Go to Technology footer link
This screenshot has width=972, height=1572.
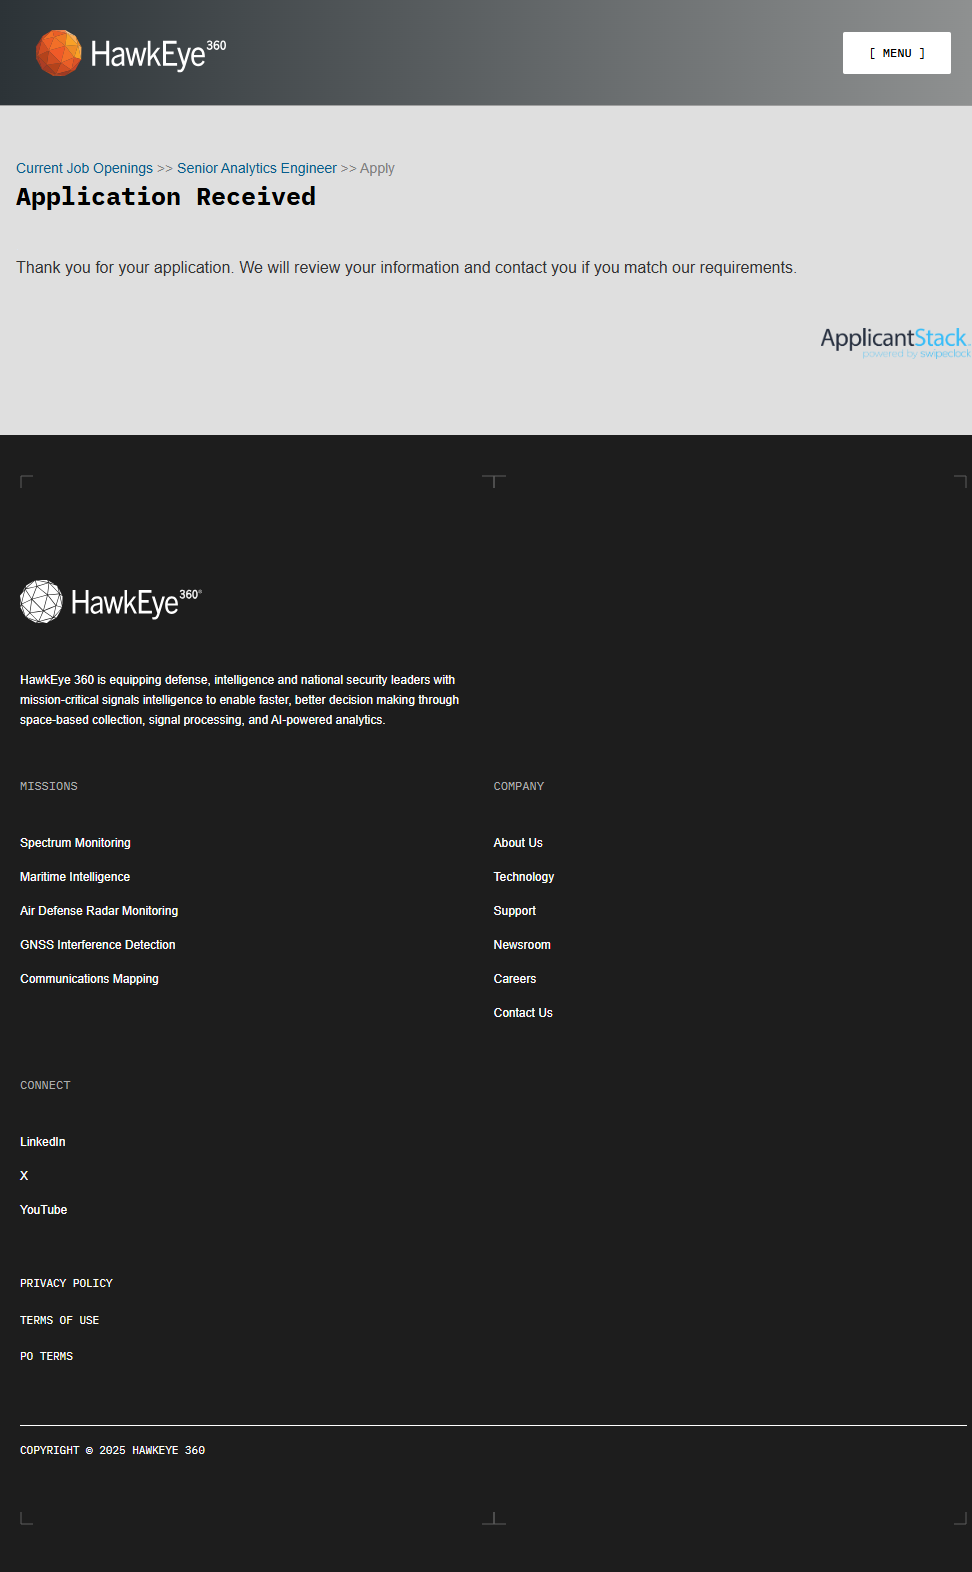(523, 877)
